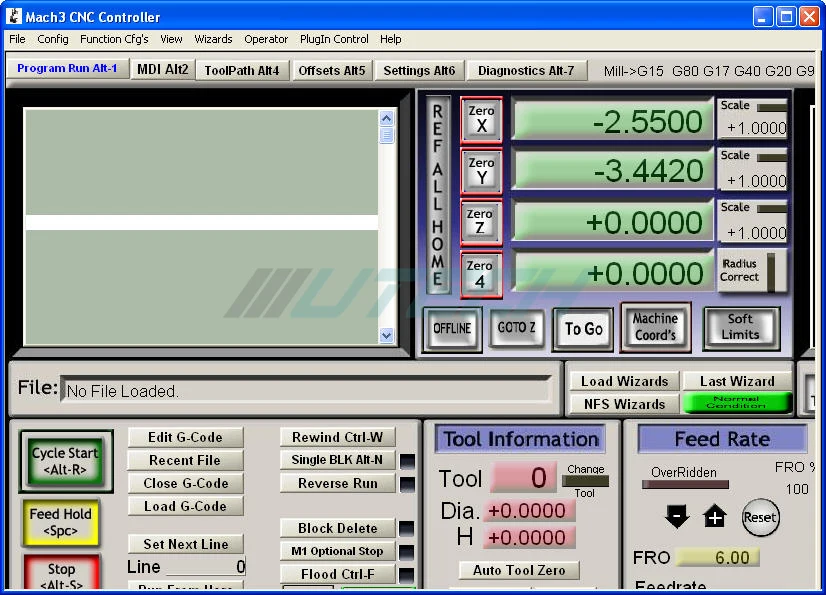826x595 pixels.
Task: Click the Load G-Code button
Action: (x=186, y=506)
